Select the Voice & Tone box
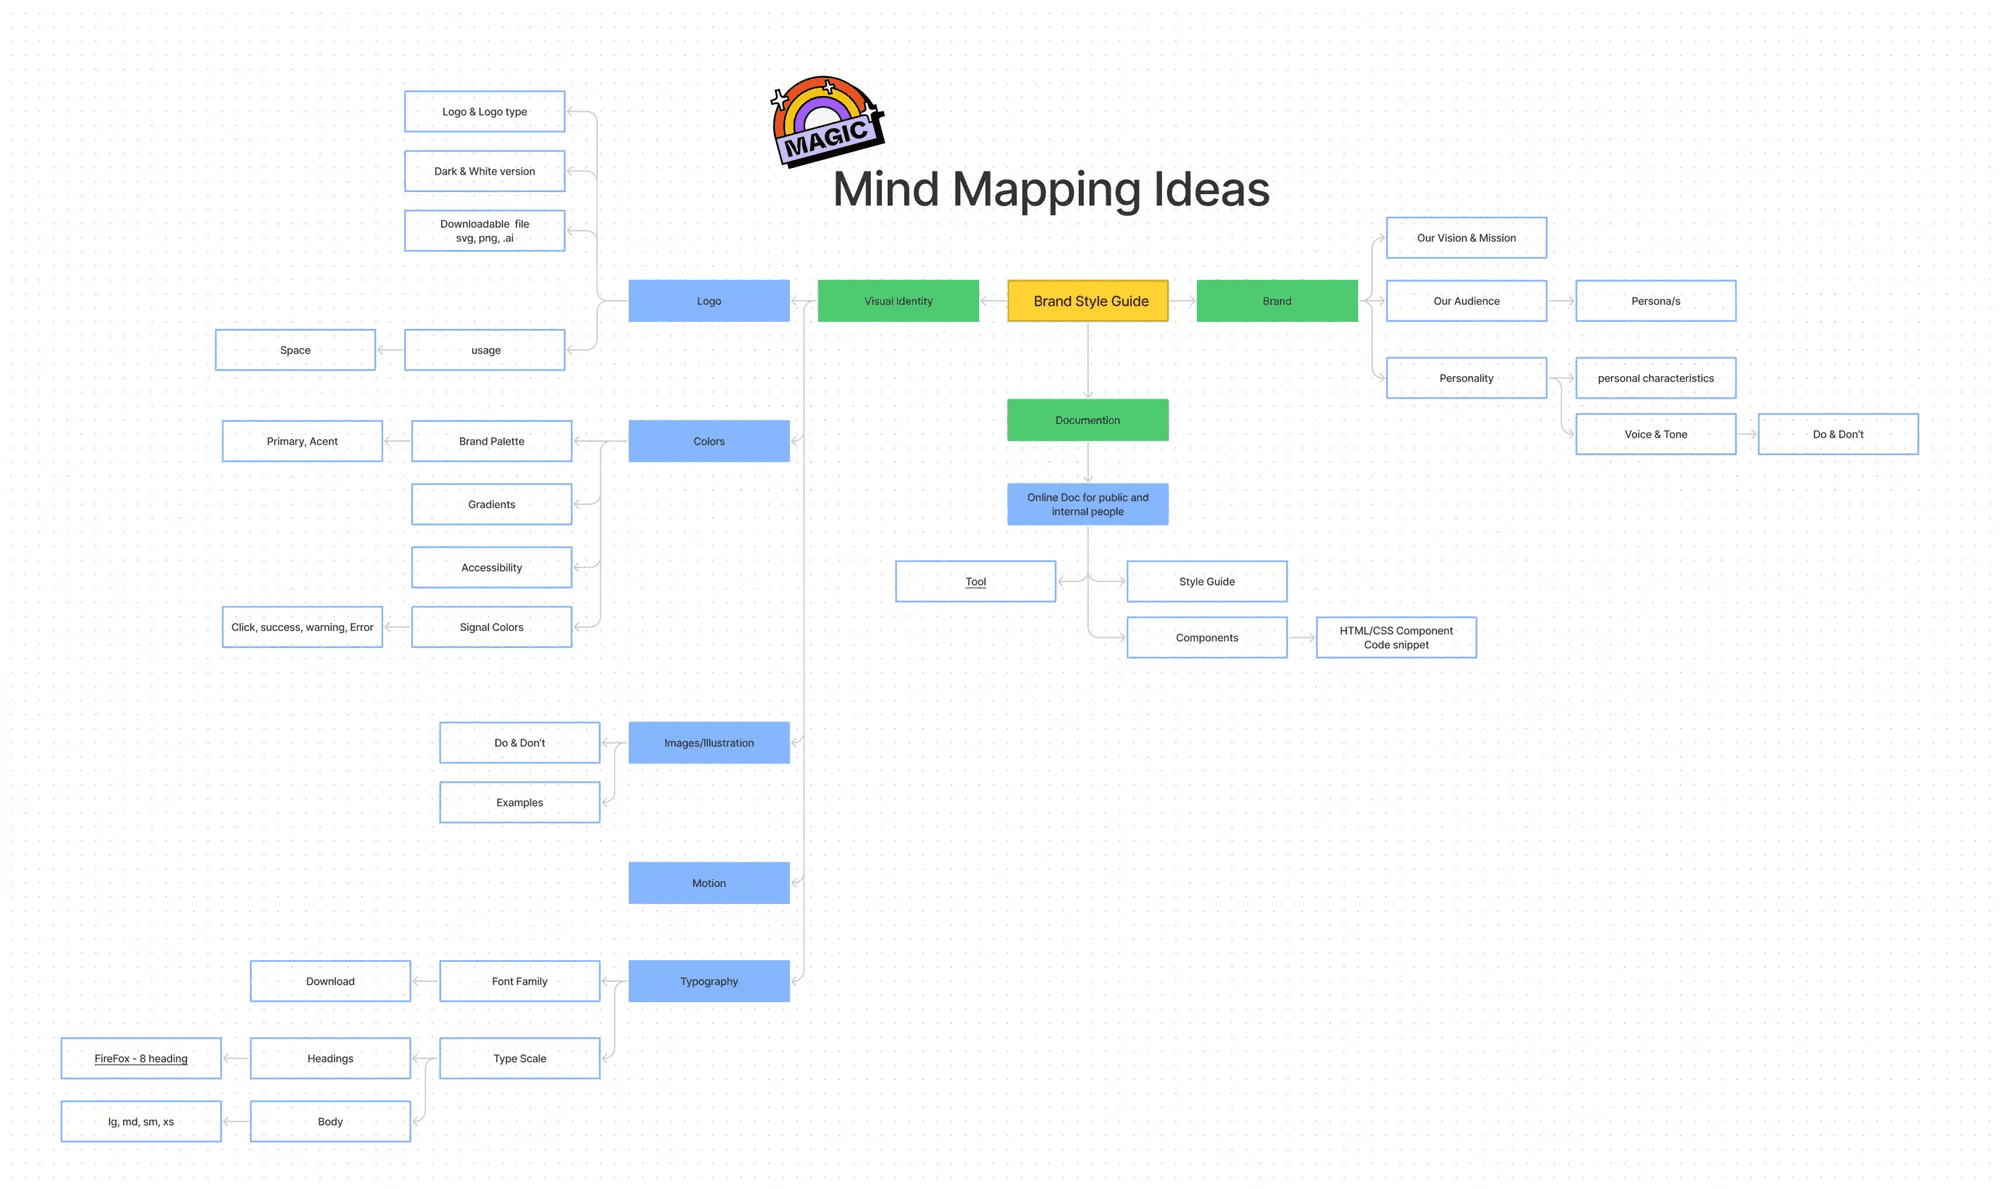Screen dimensions: 2000x1189 click(1656, 434)
